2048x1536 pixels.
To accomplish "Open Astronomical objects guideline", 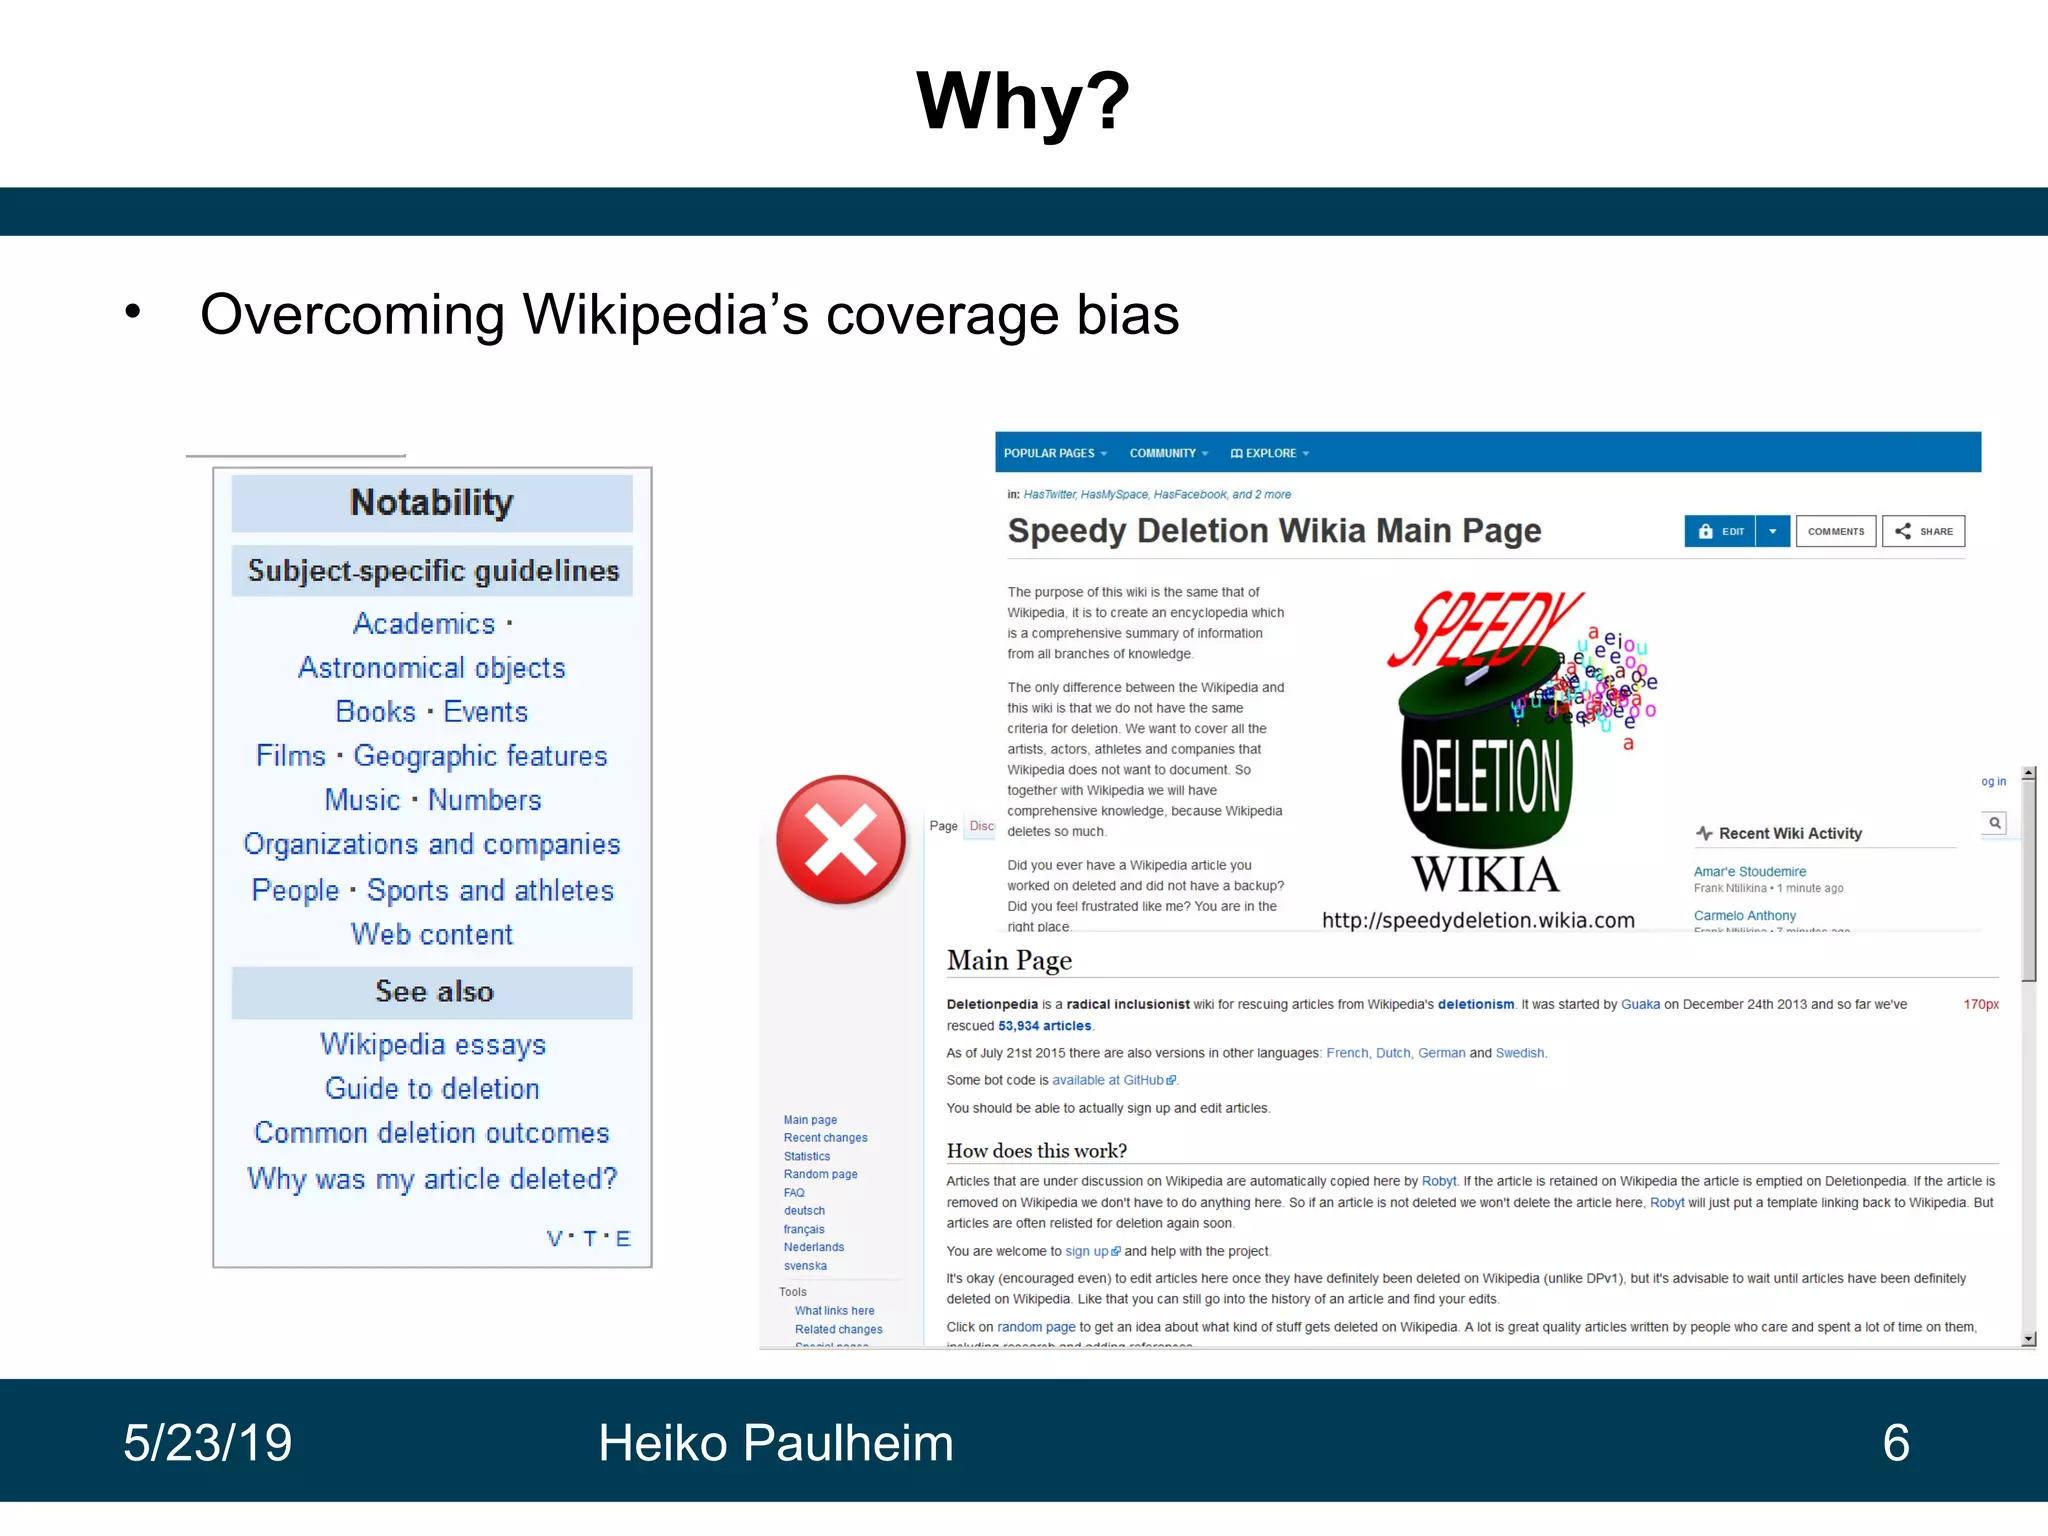I will 432,668.
